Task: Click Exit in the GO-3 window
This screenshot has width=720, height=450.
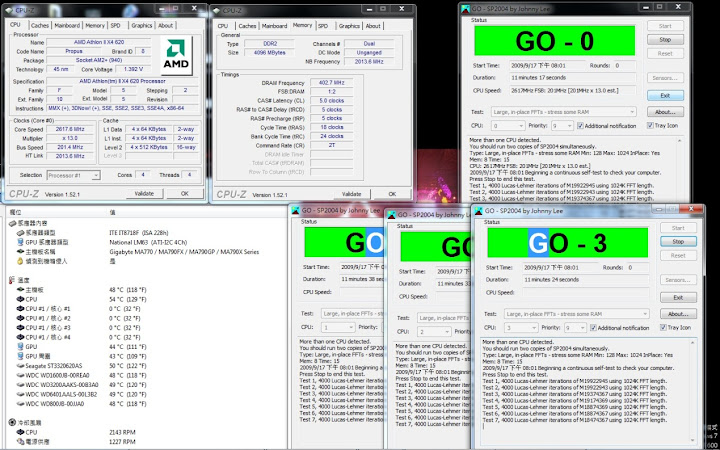Action: [x=678, y=298]
